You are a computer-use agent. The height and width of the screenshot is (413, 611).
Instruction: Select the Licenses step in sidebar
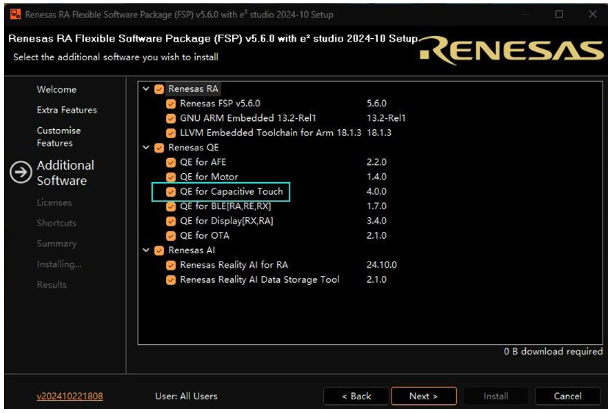[x=54, y=203]
